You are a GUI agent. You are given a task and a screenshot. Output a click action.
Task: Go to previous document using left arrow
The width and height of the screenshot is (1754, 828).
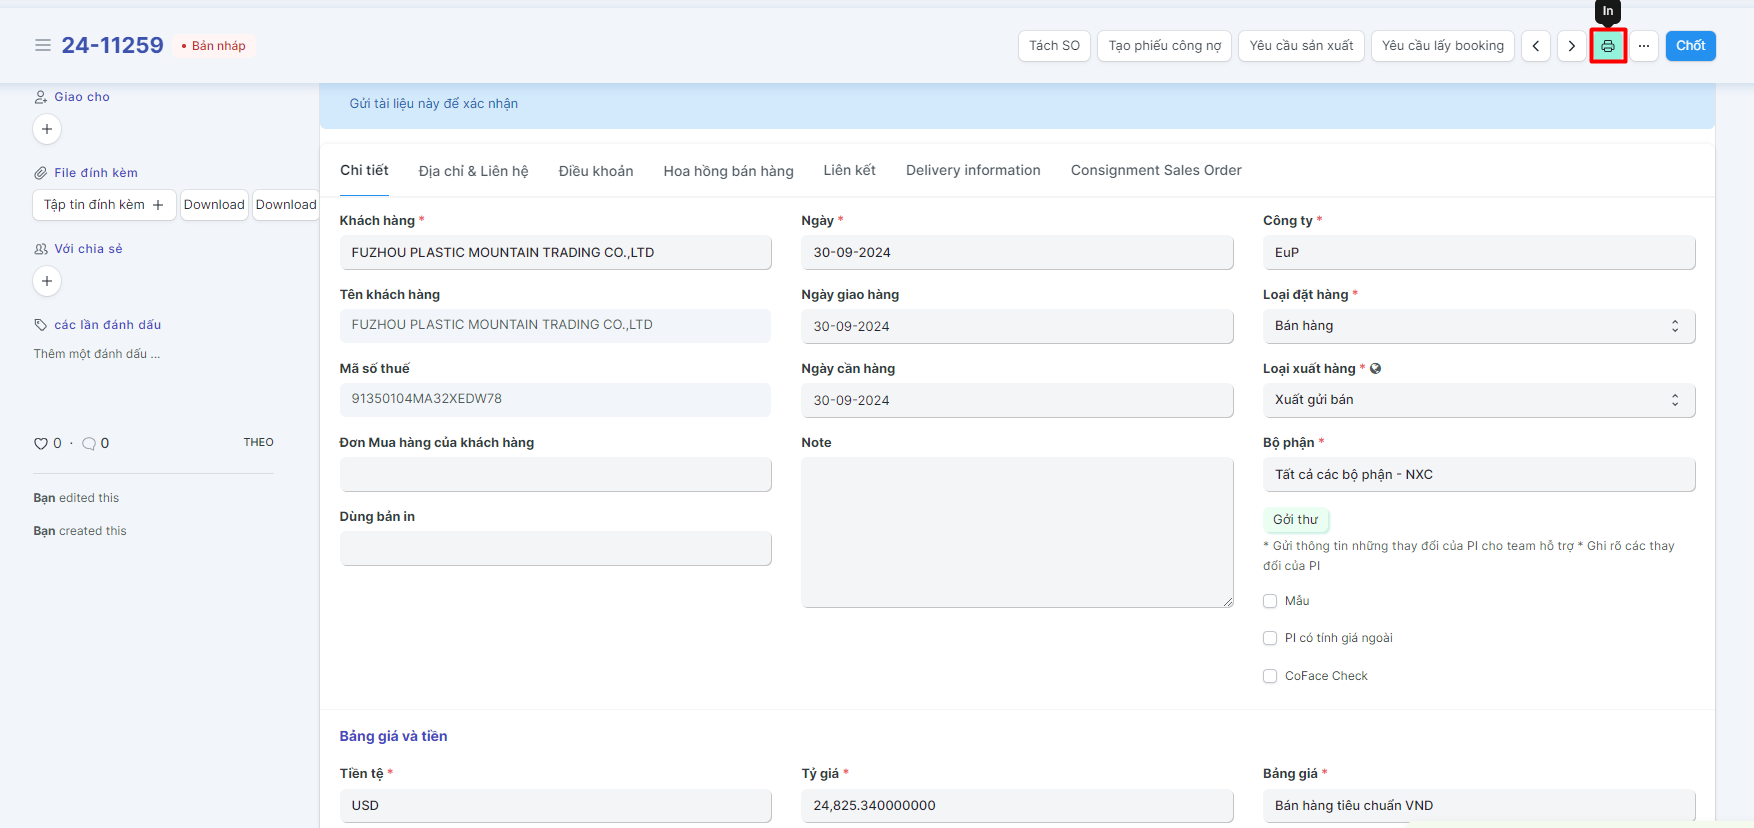(x=1536, y=46)
